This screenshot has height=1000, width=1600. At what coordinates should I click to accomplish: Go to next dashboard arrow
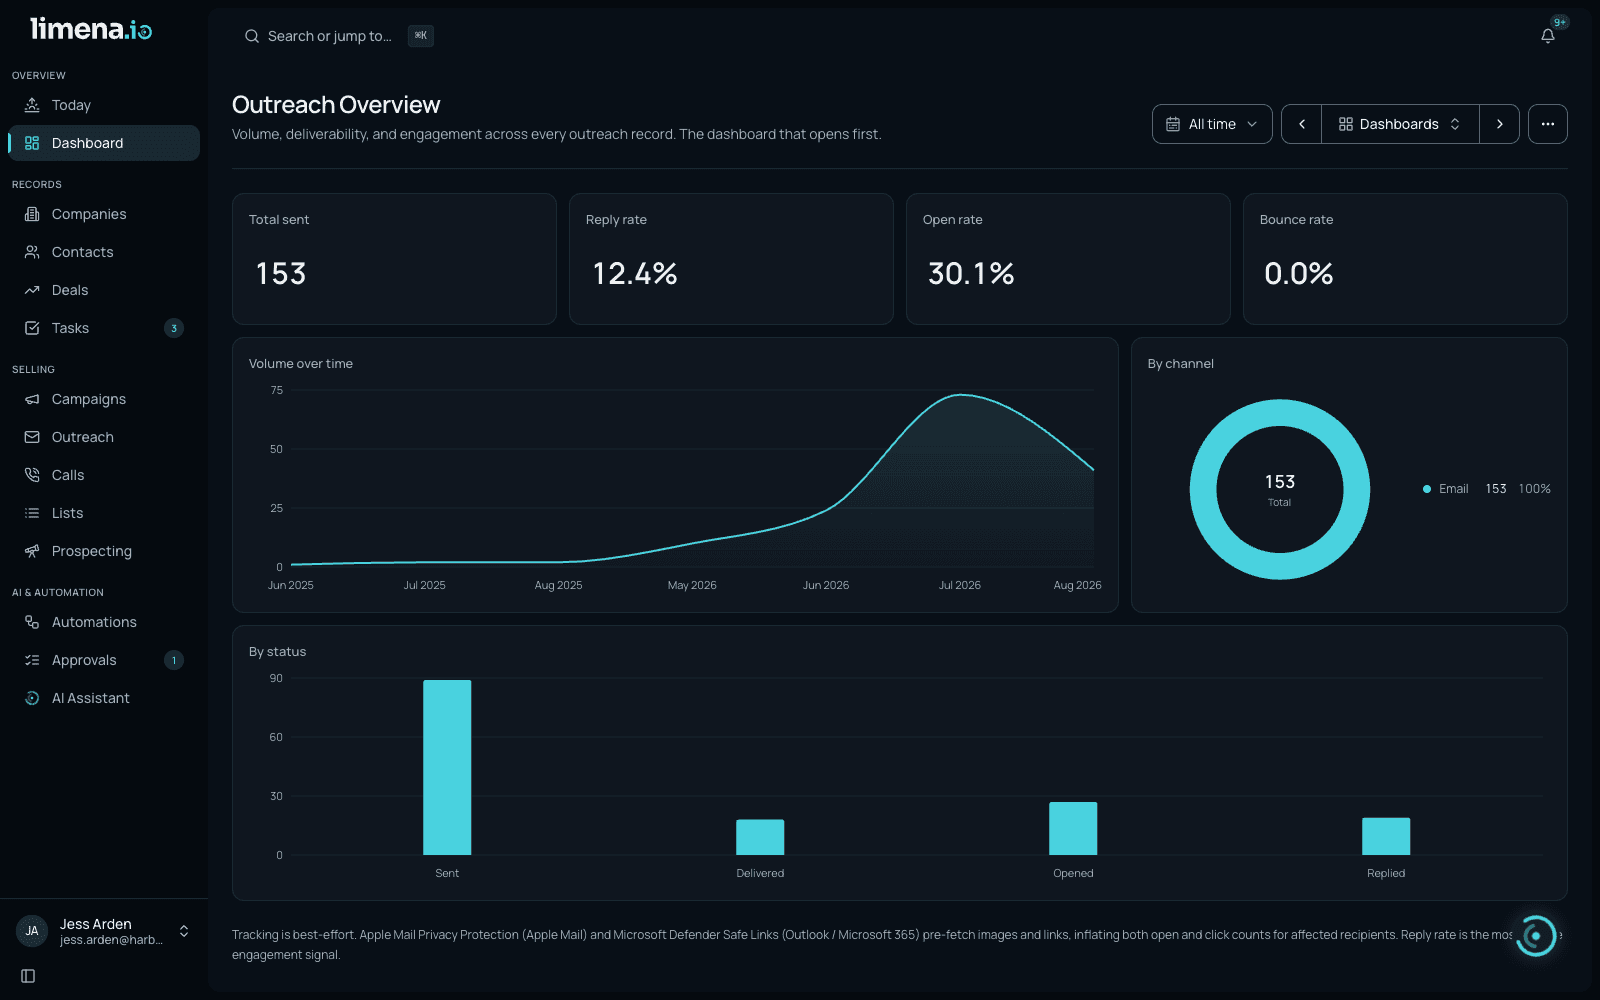click(1499, 124)
